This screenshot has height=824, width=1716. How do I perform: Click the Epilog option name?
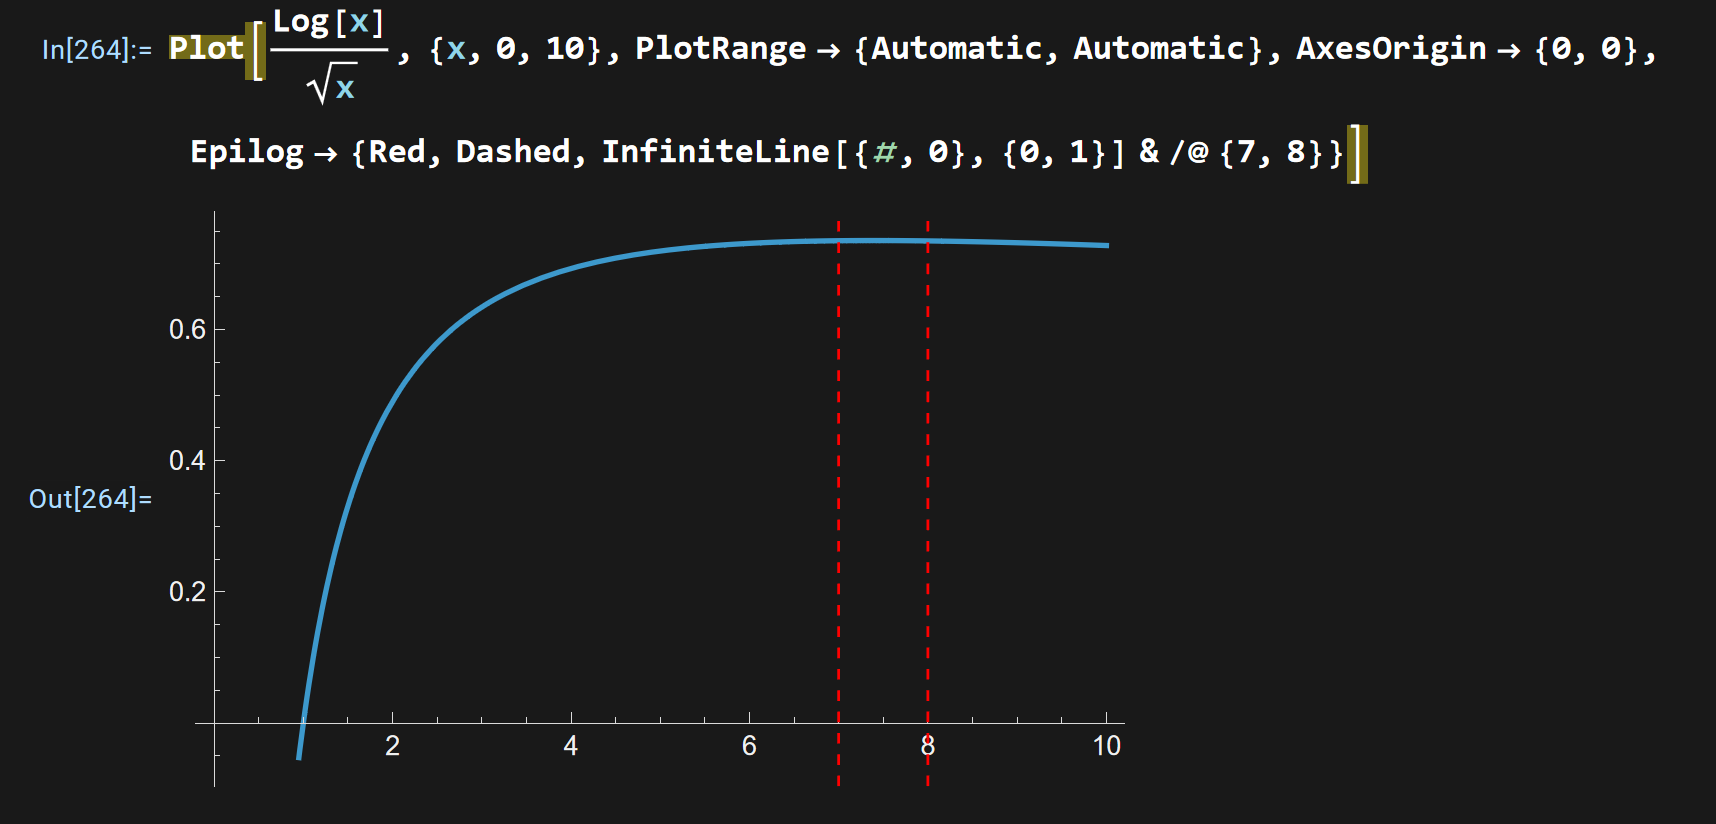click(x=247, y=151)
